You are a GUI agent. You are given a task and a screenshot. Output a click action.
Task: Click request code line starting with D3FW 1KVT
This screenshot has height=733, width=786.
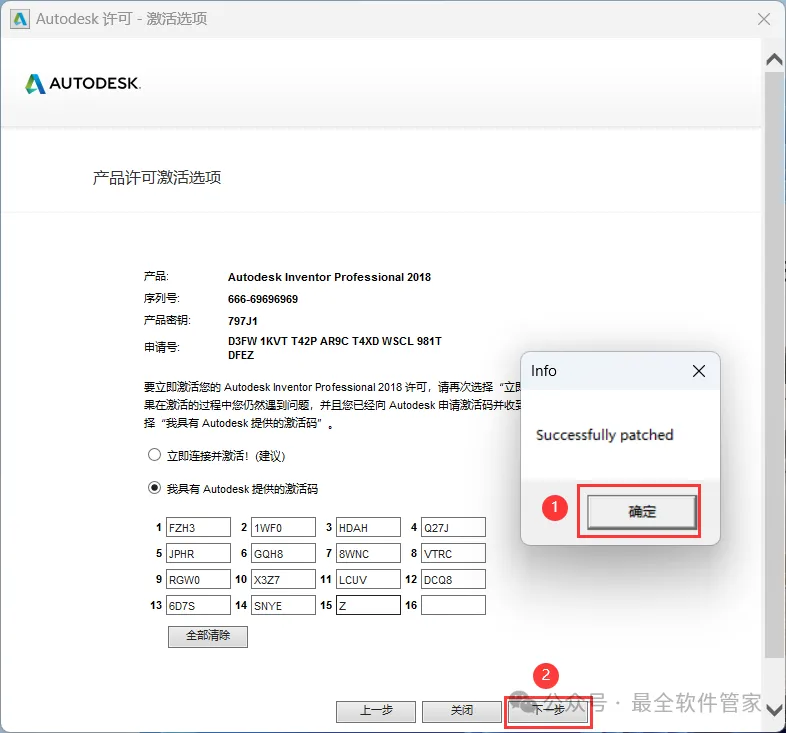tap(335, 341)
